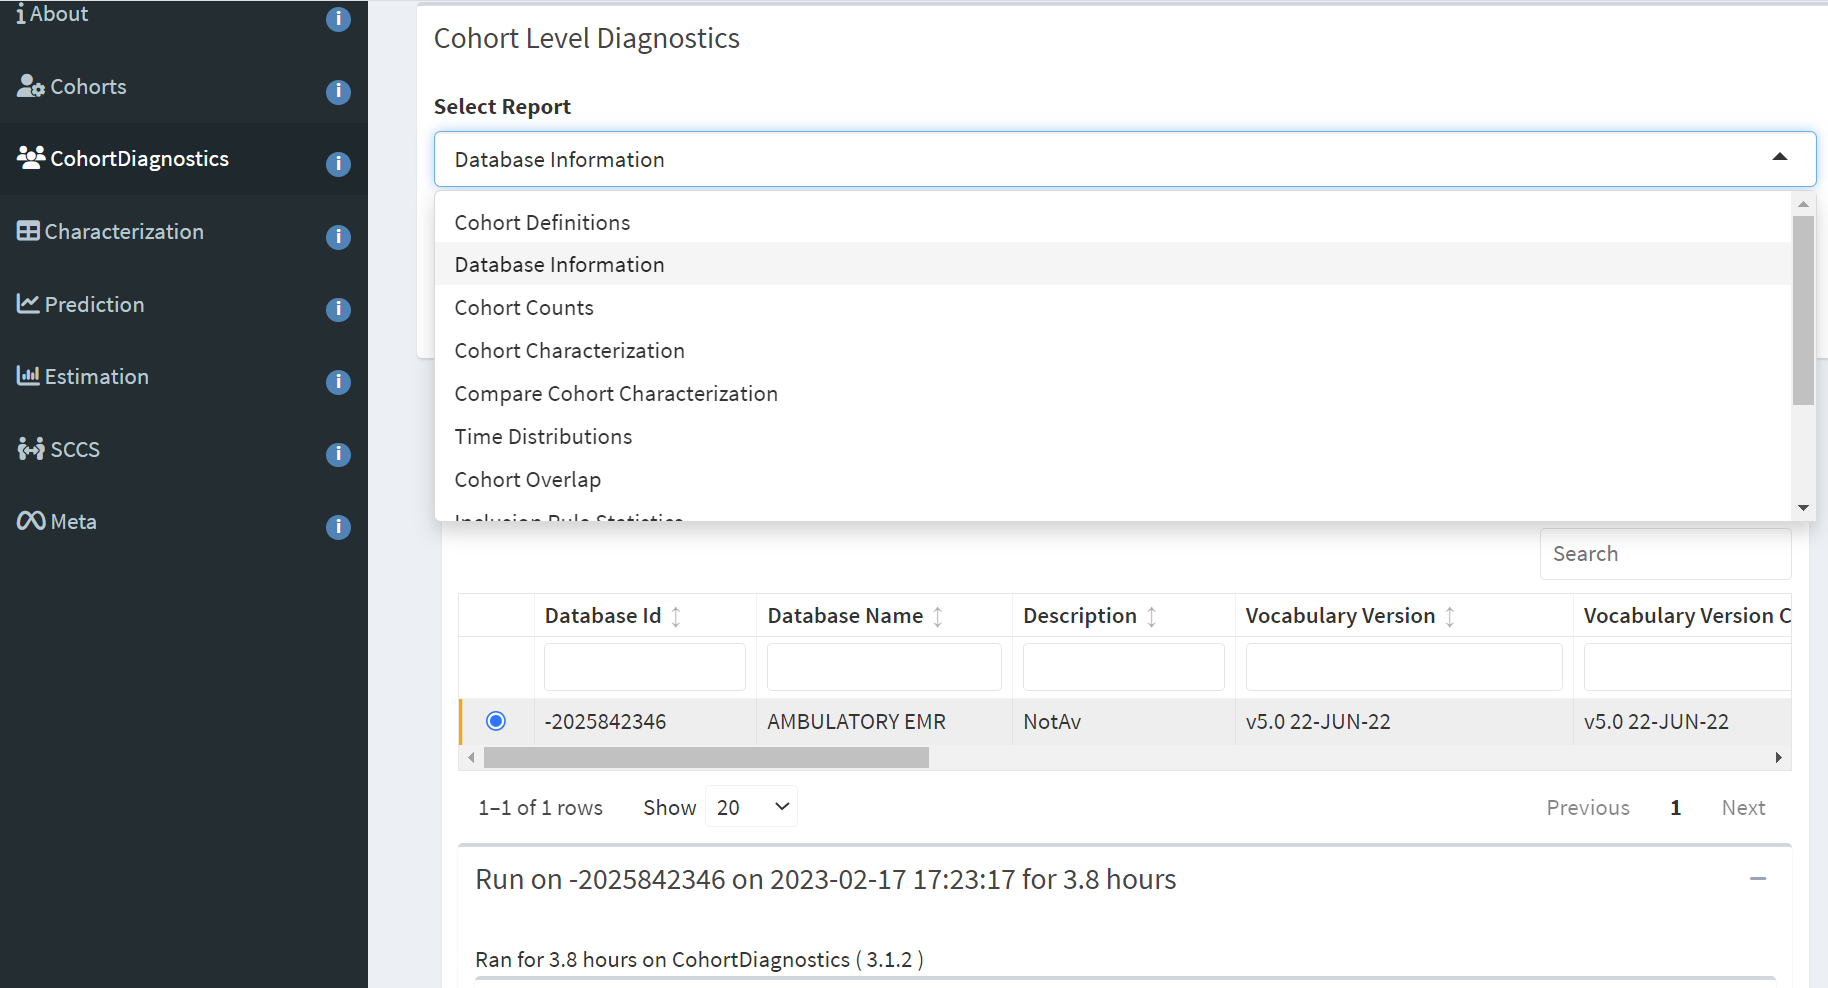Collapse the Run on -2025842346 panel

pyautogui.click(x=1758, y=878)
